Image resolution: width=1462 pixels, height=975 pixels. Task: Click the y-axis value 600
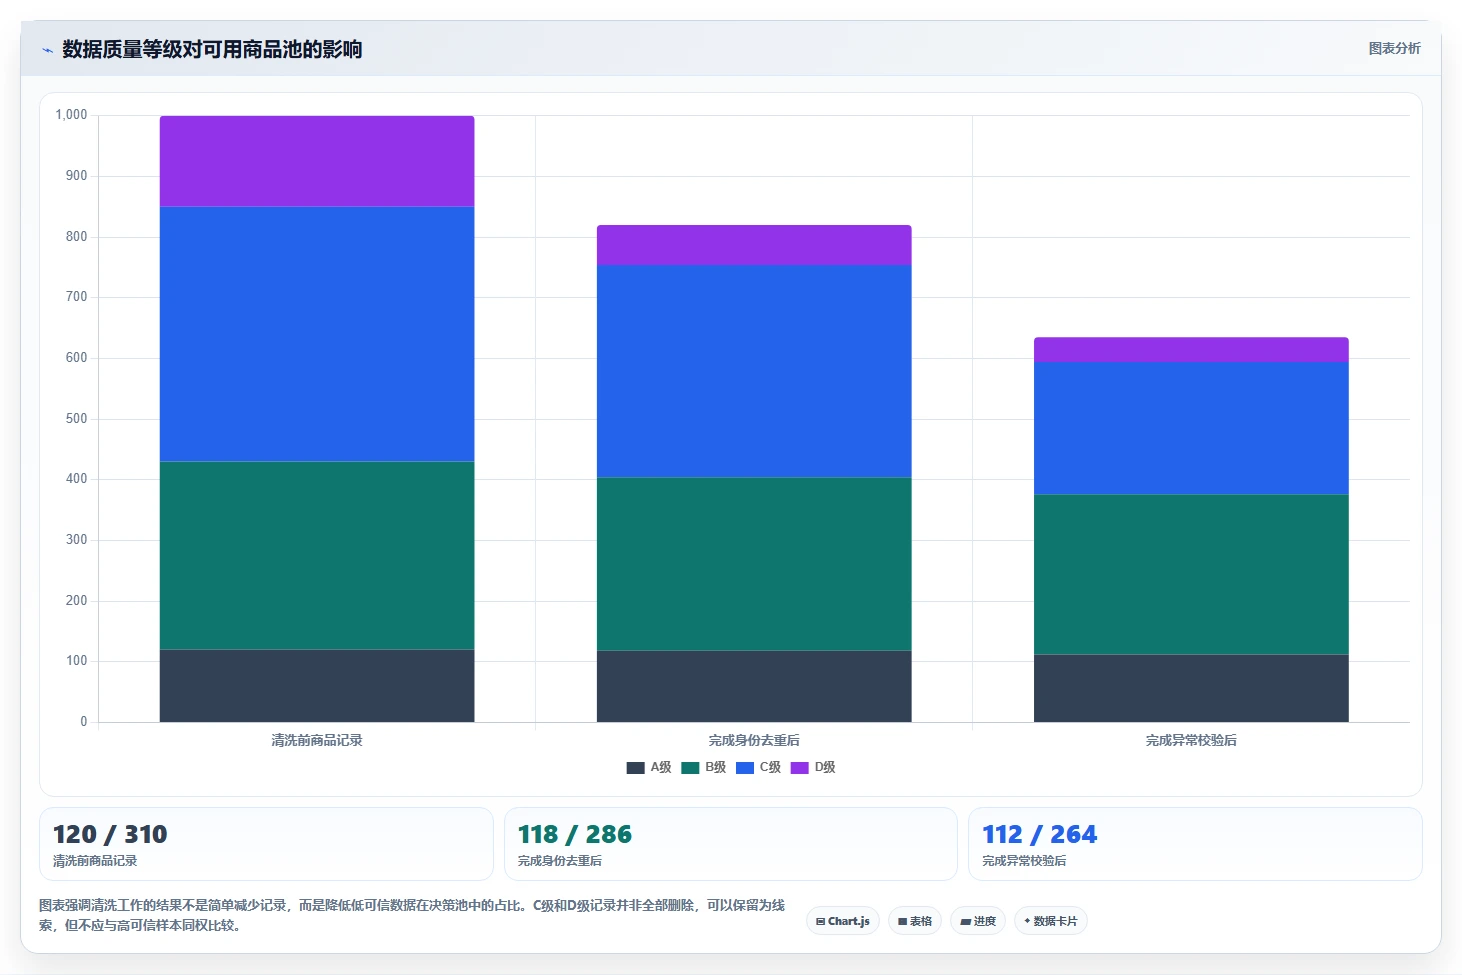(x=77, y=358)
